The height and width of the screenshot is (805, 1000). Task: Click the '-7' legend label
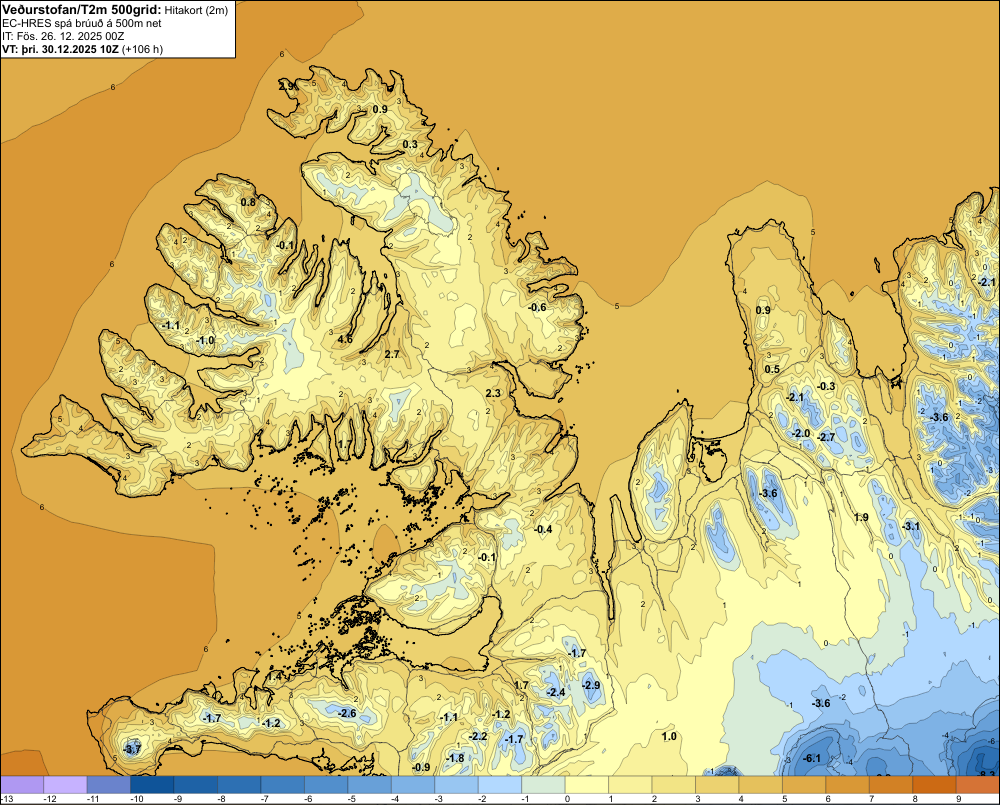pyautogui.click(x=267, y=799)
